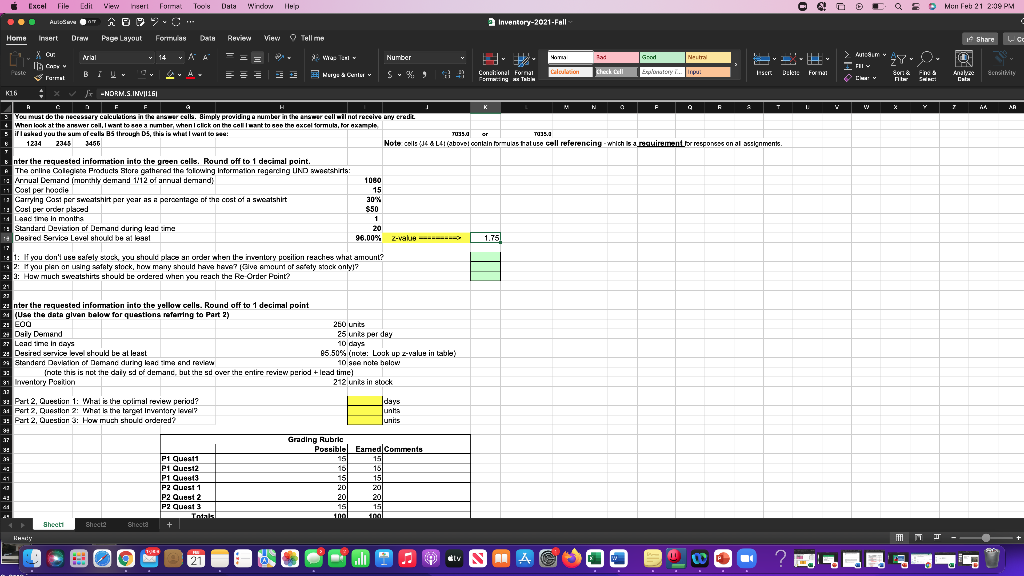Apply the Bad cell style
1024x576 pixels.
[x=616, y=57]
